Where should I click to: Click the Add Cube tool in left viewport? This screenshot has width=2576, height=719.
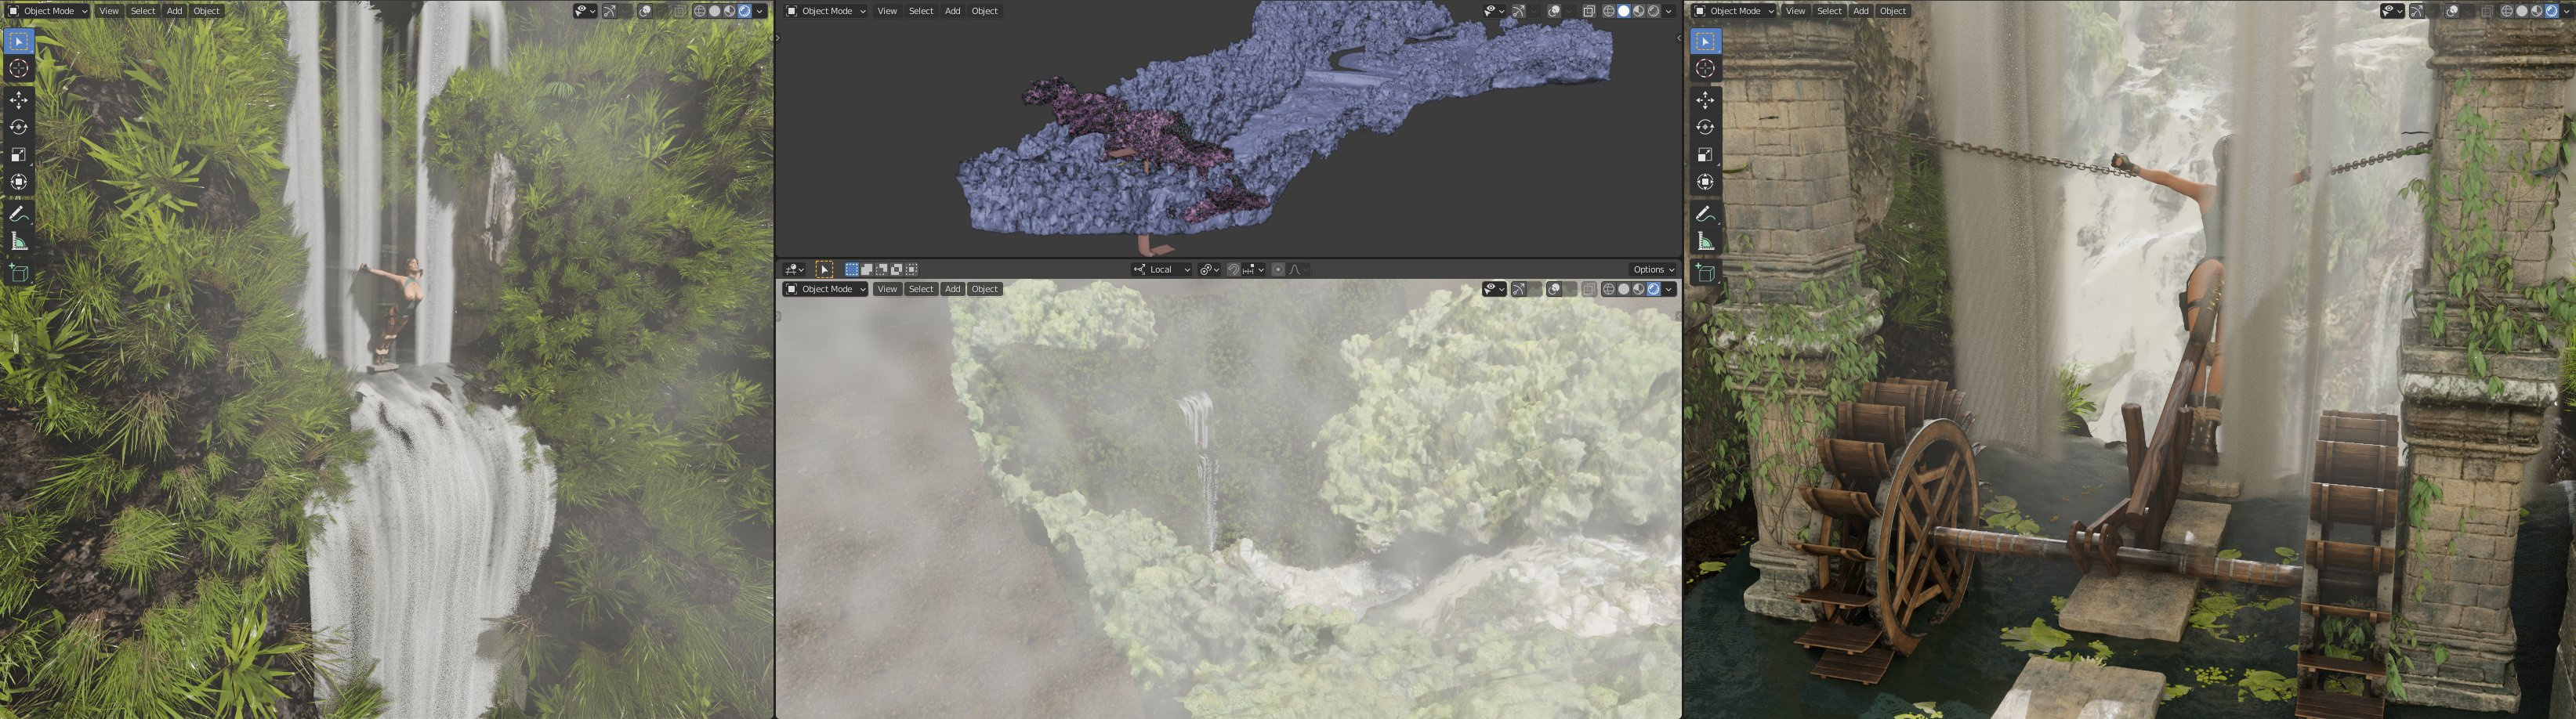click(19, 273)
